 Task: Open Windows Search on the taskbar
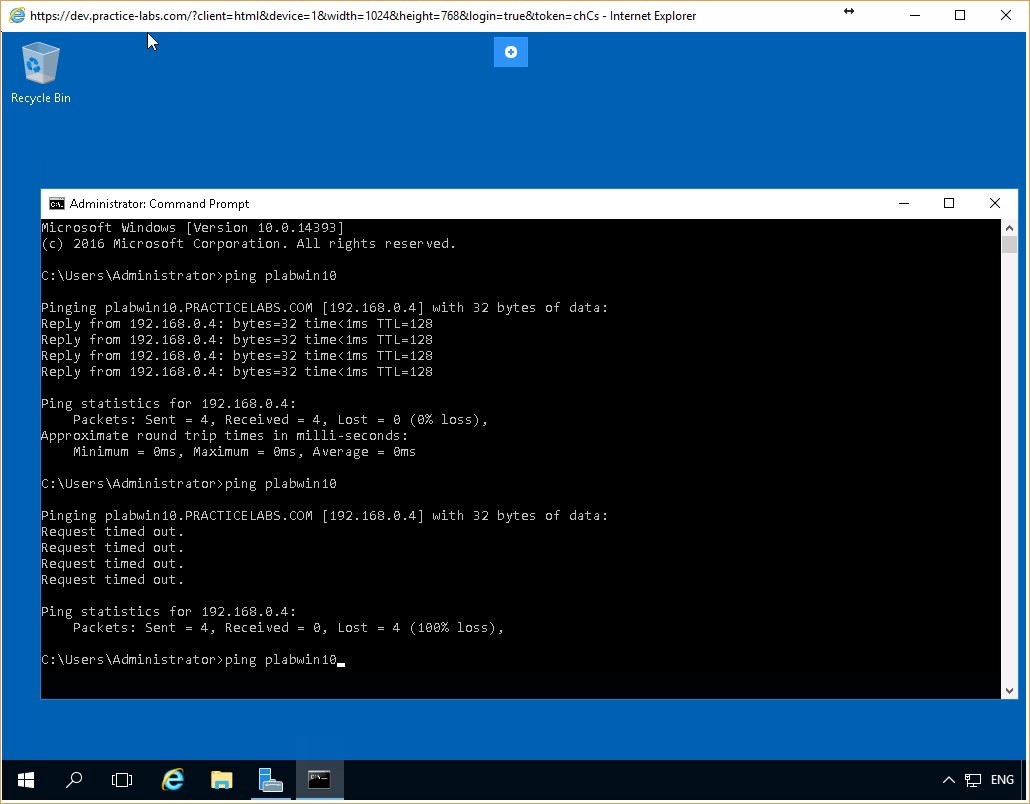tap(73, 779)
